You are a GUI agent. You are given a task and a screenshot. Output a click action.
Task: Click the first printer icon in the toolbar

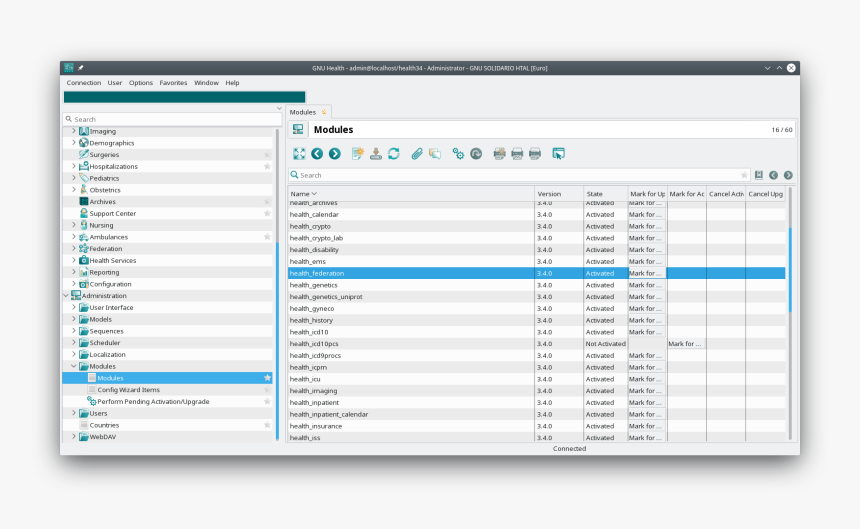[499, 154]
